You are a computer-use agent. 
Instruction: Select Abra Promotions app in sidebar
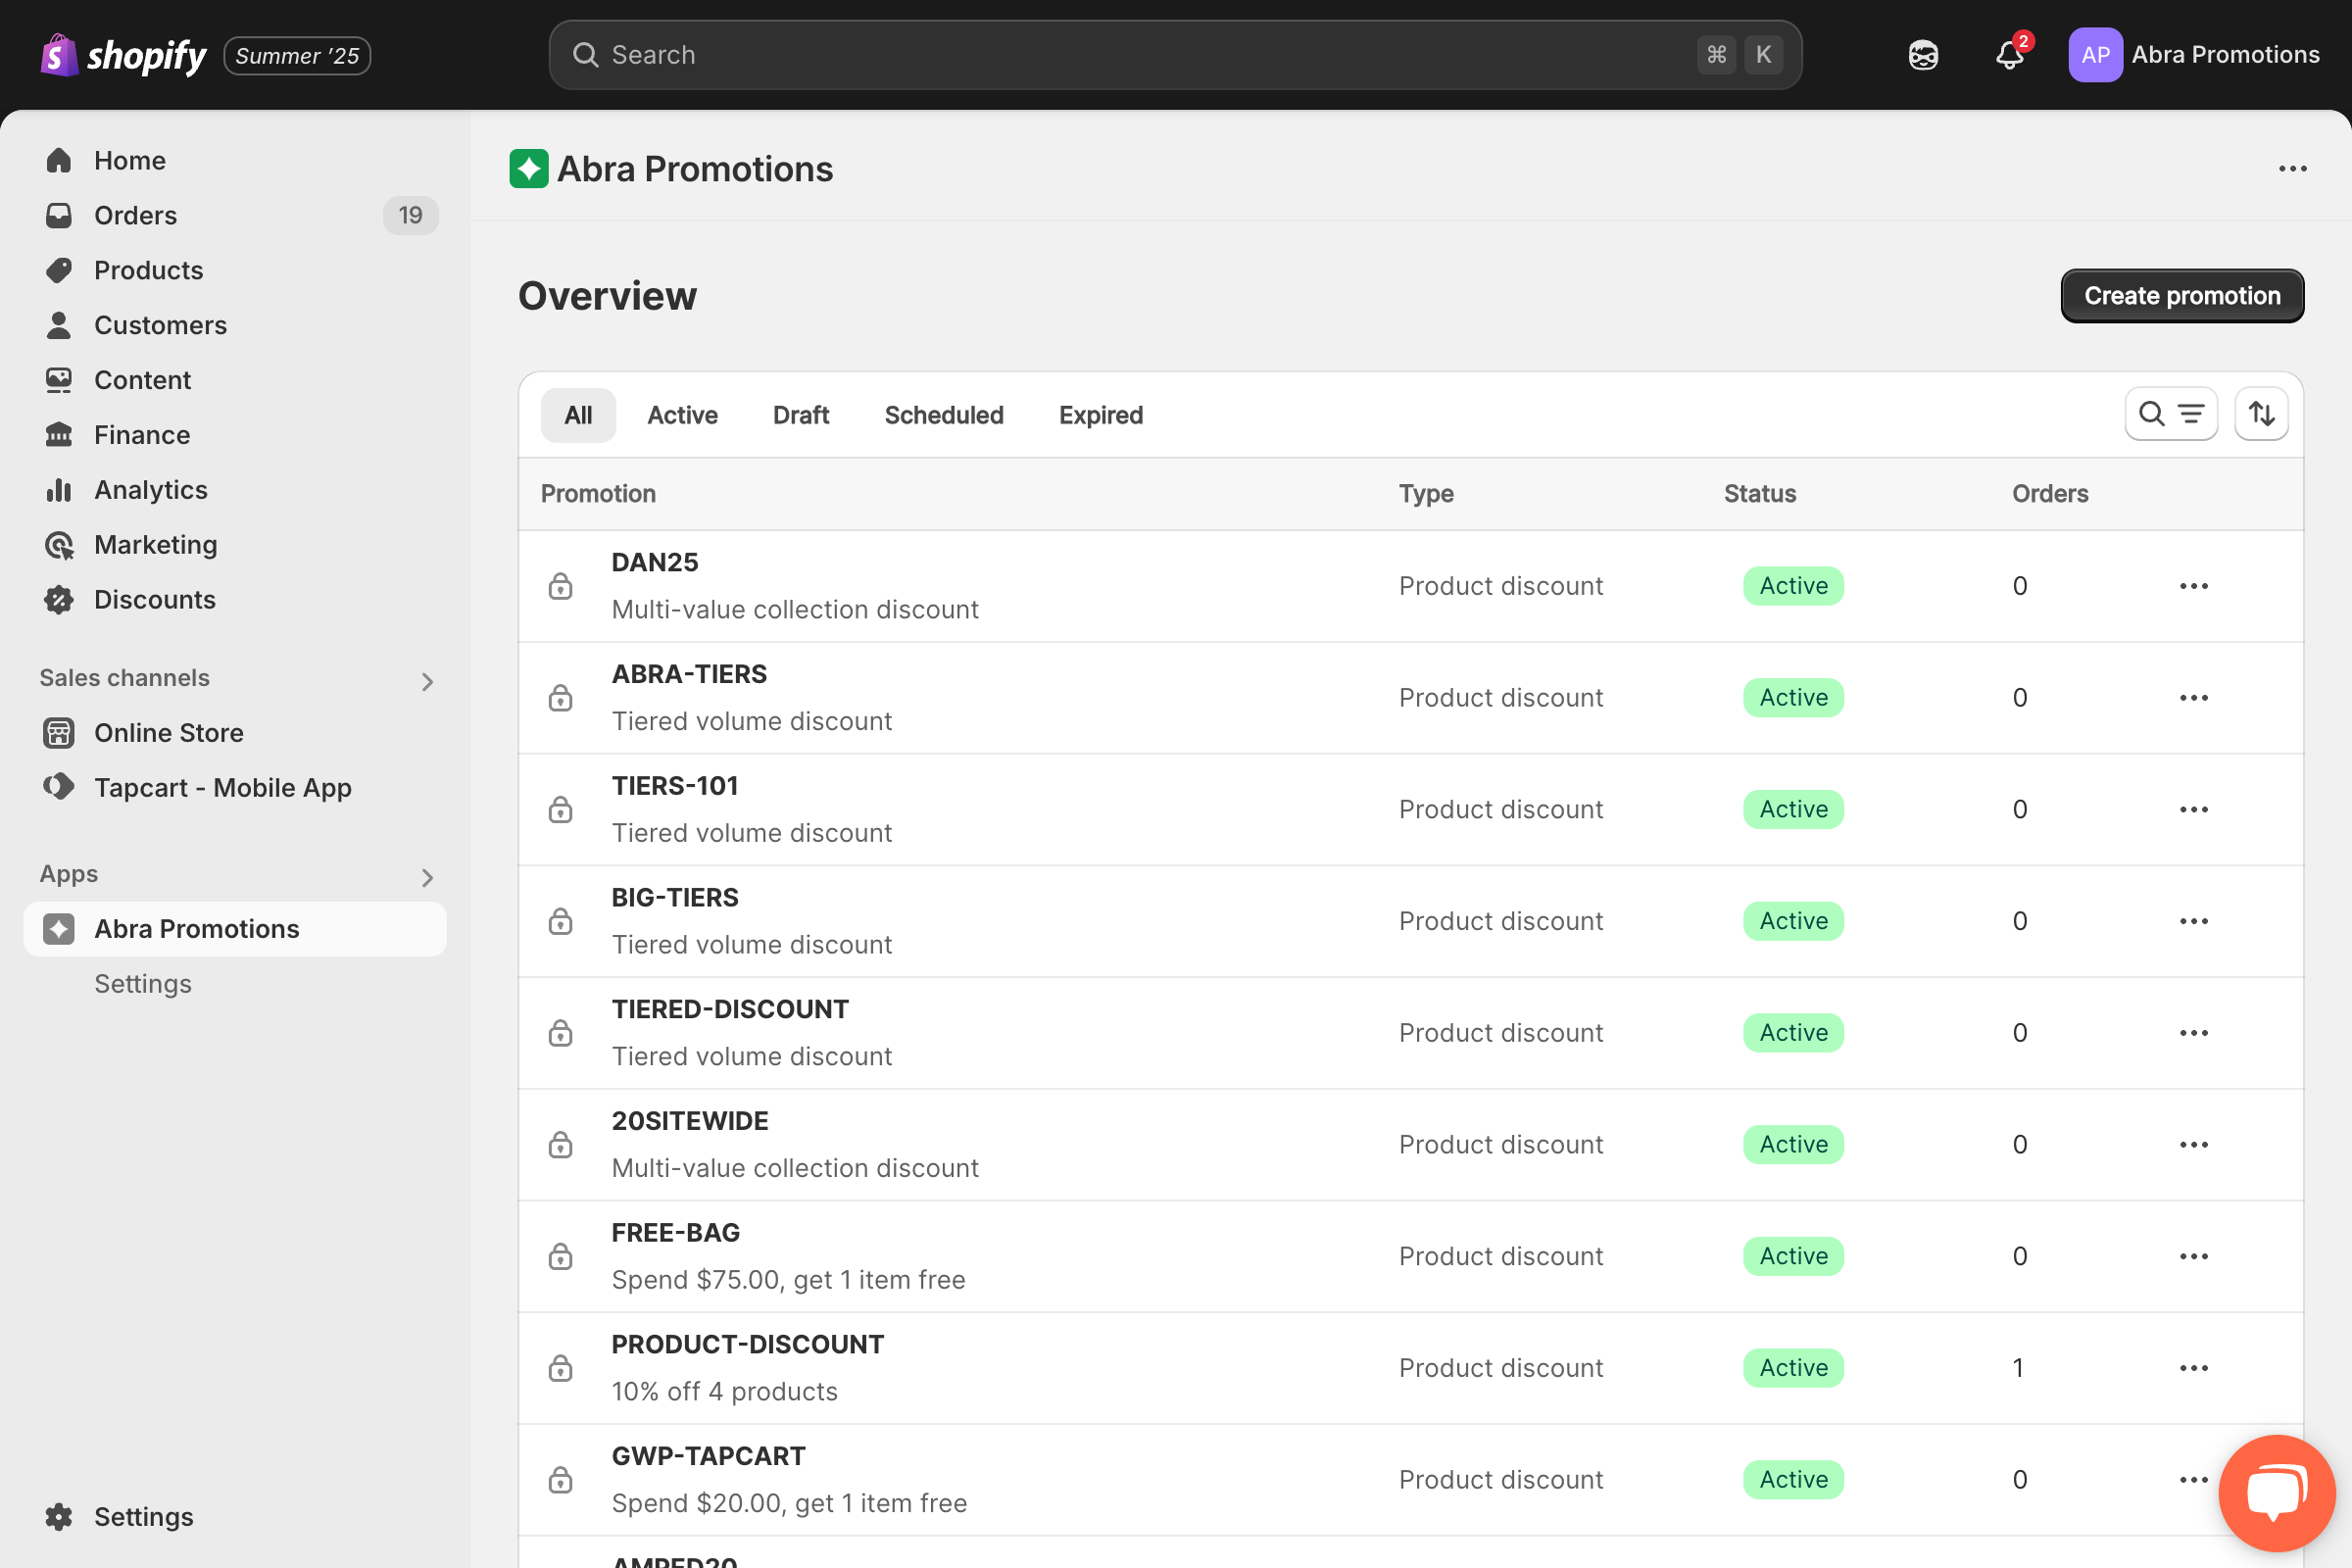(x=235, y=929)
